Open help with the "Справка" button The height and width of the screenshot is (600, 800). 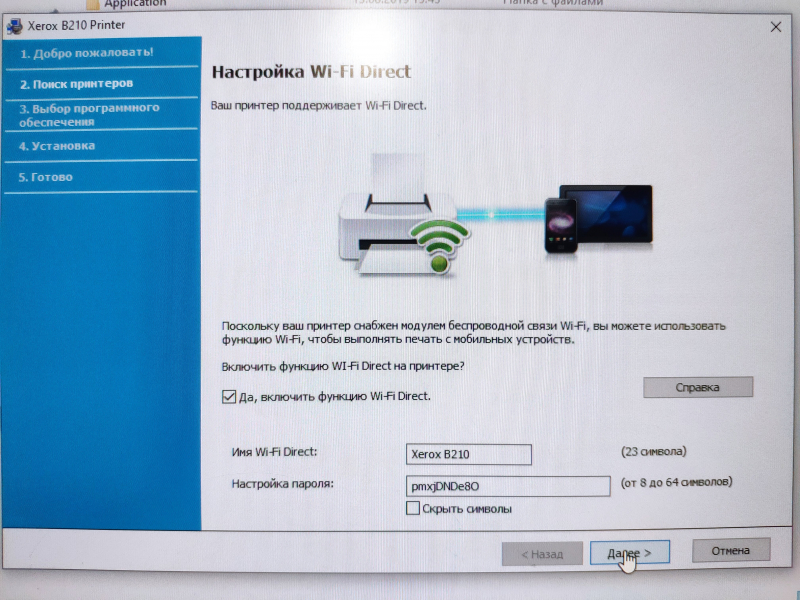click(x=697, y=387)
